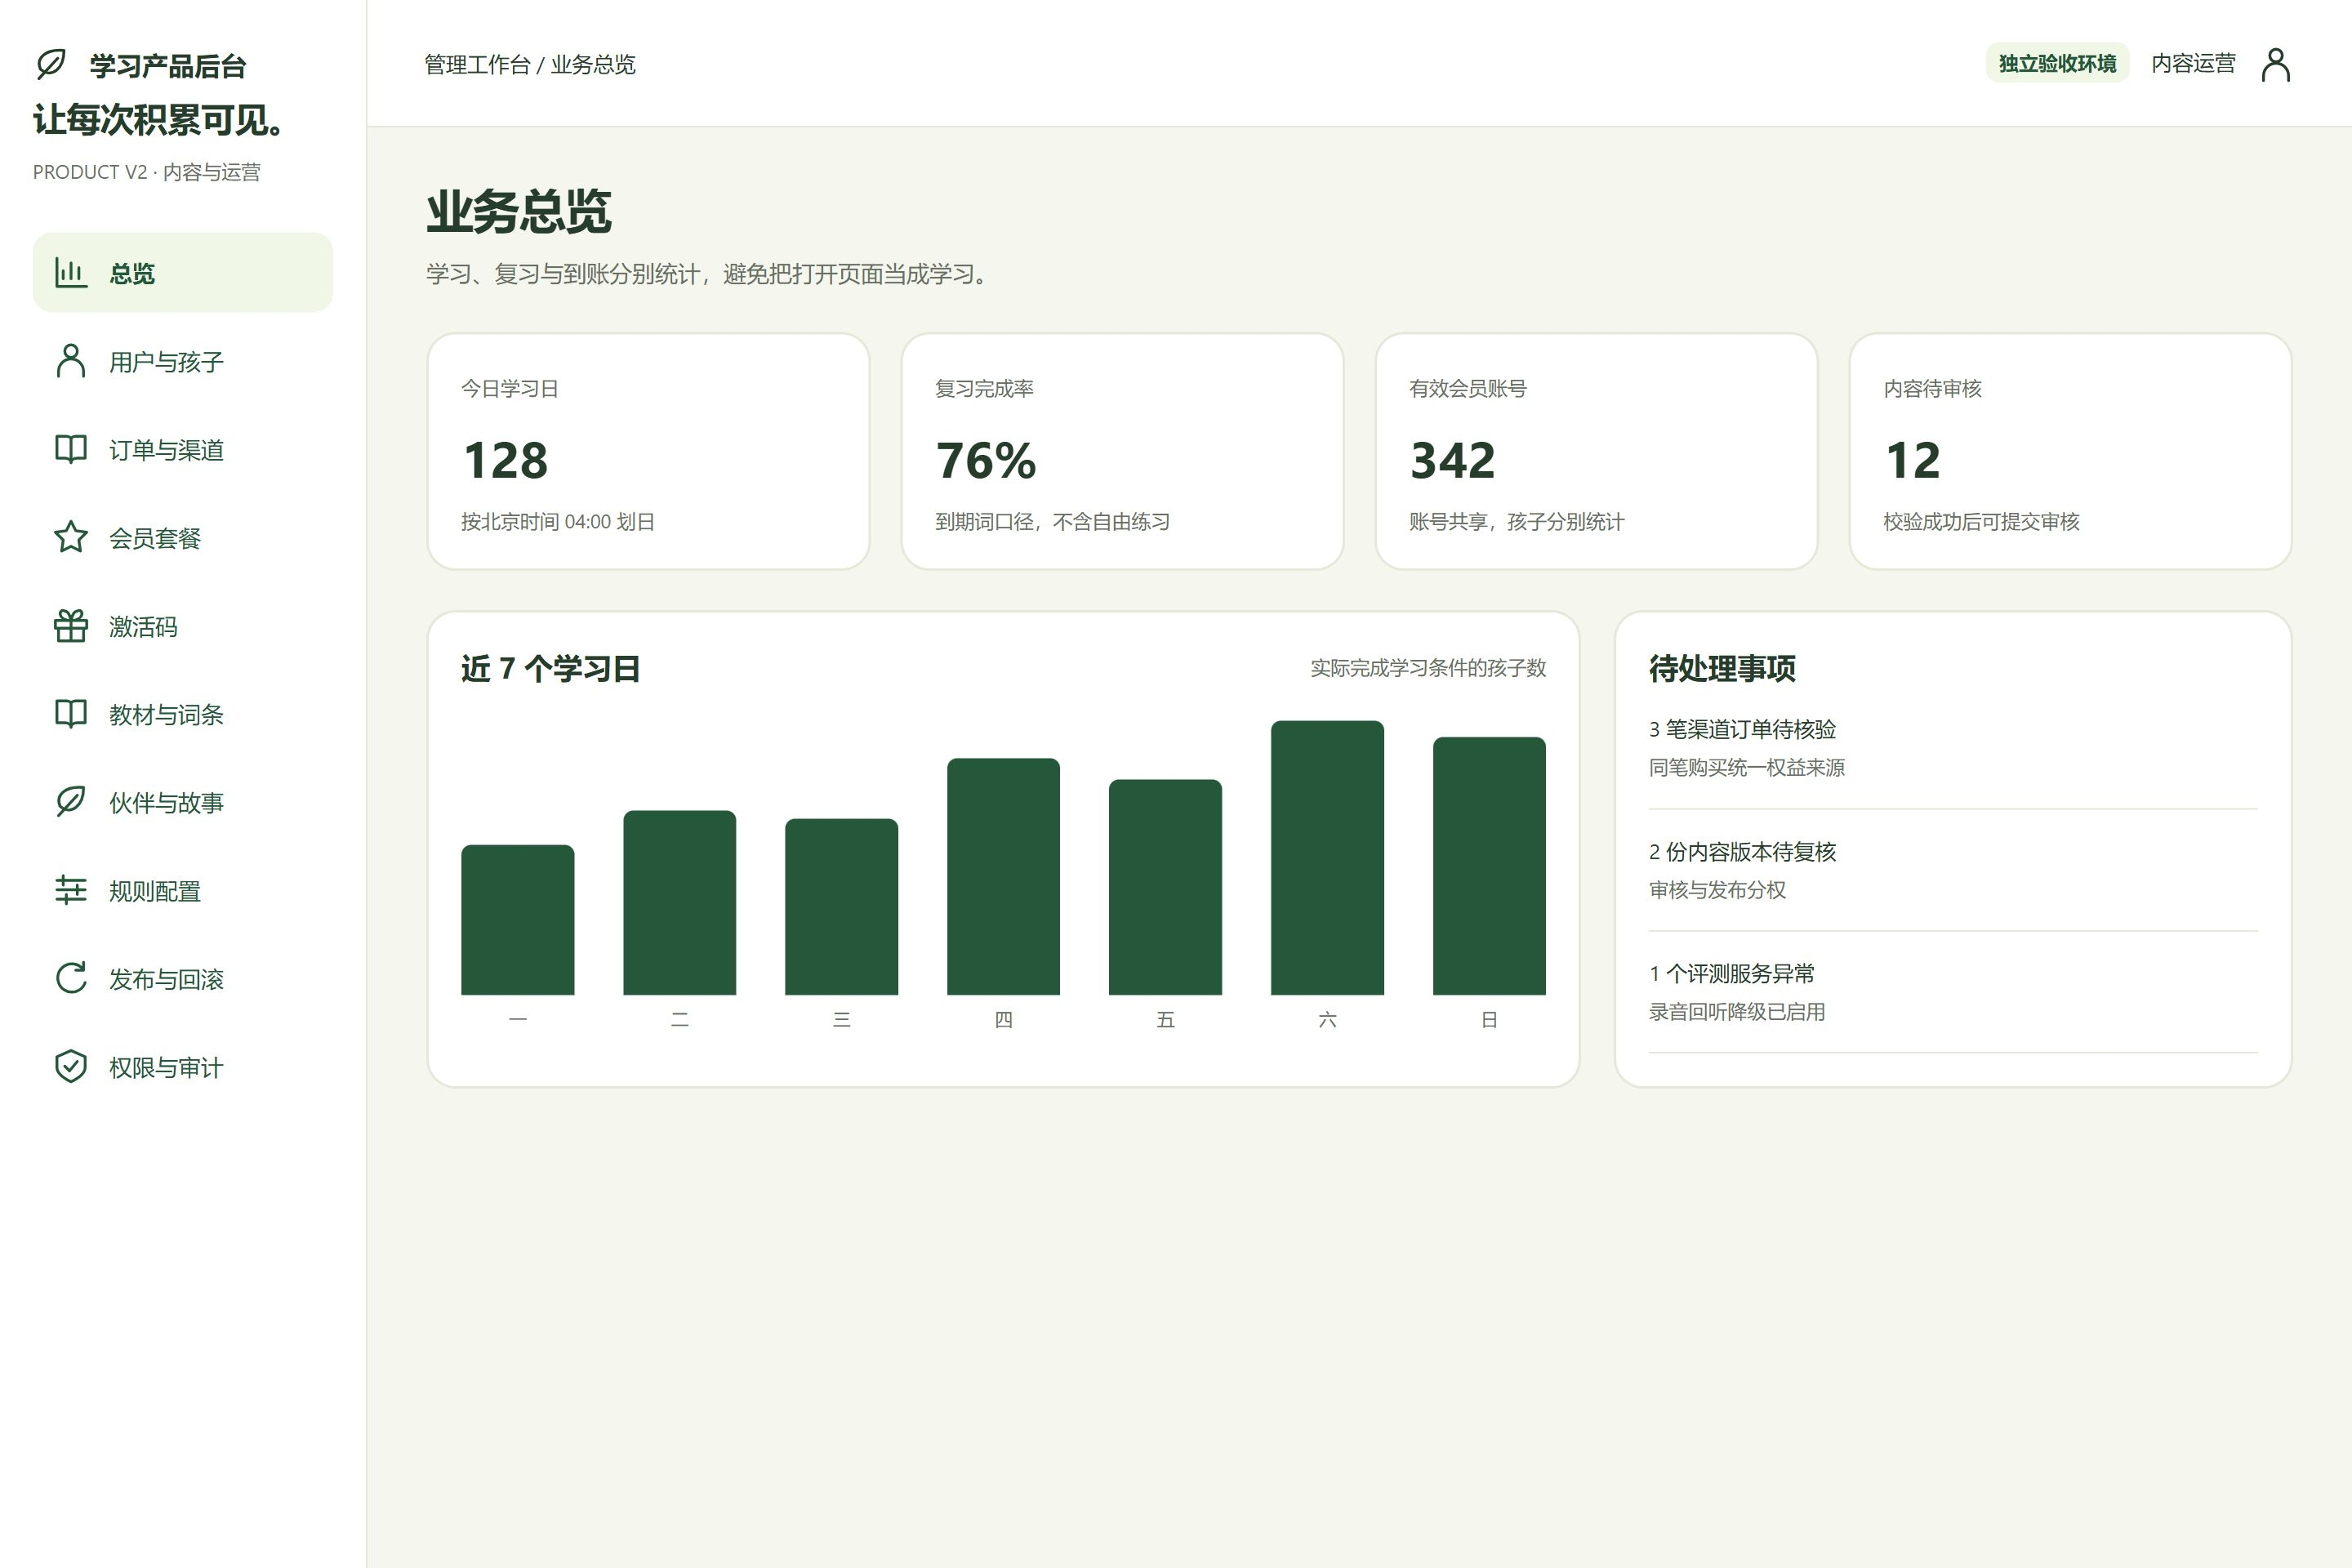Open the 用户与孩子 menu label
The image size is (2352, 1568).
click(x=166, y=362)
